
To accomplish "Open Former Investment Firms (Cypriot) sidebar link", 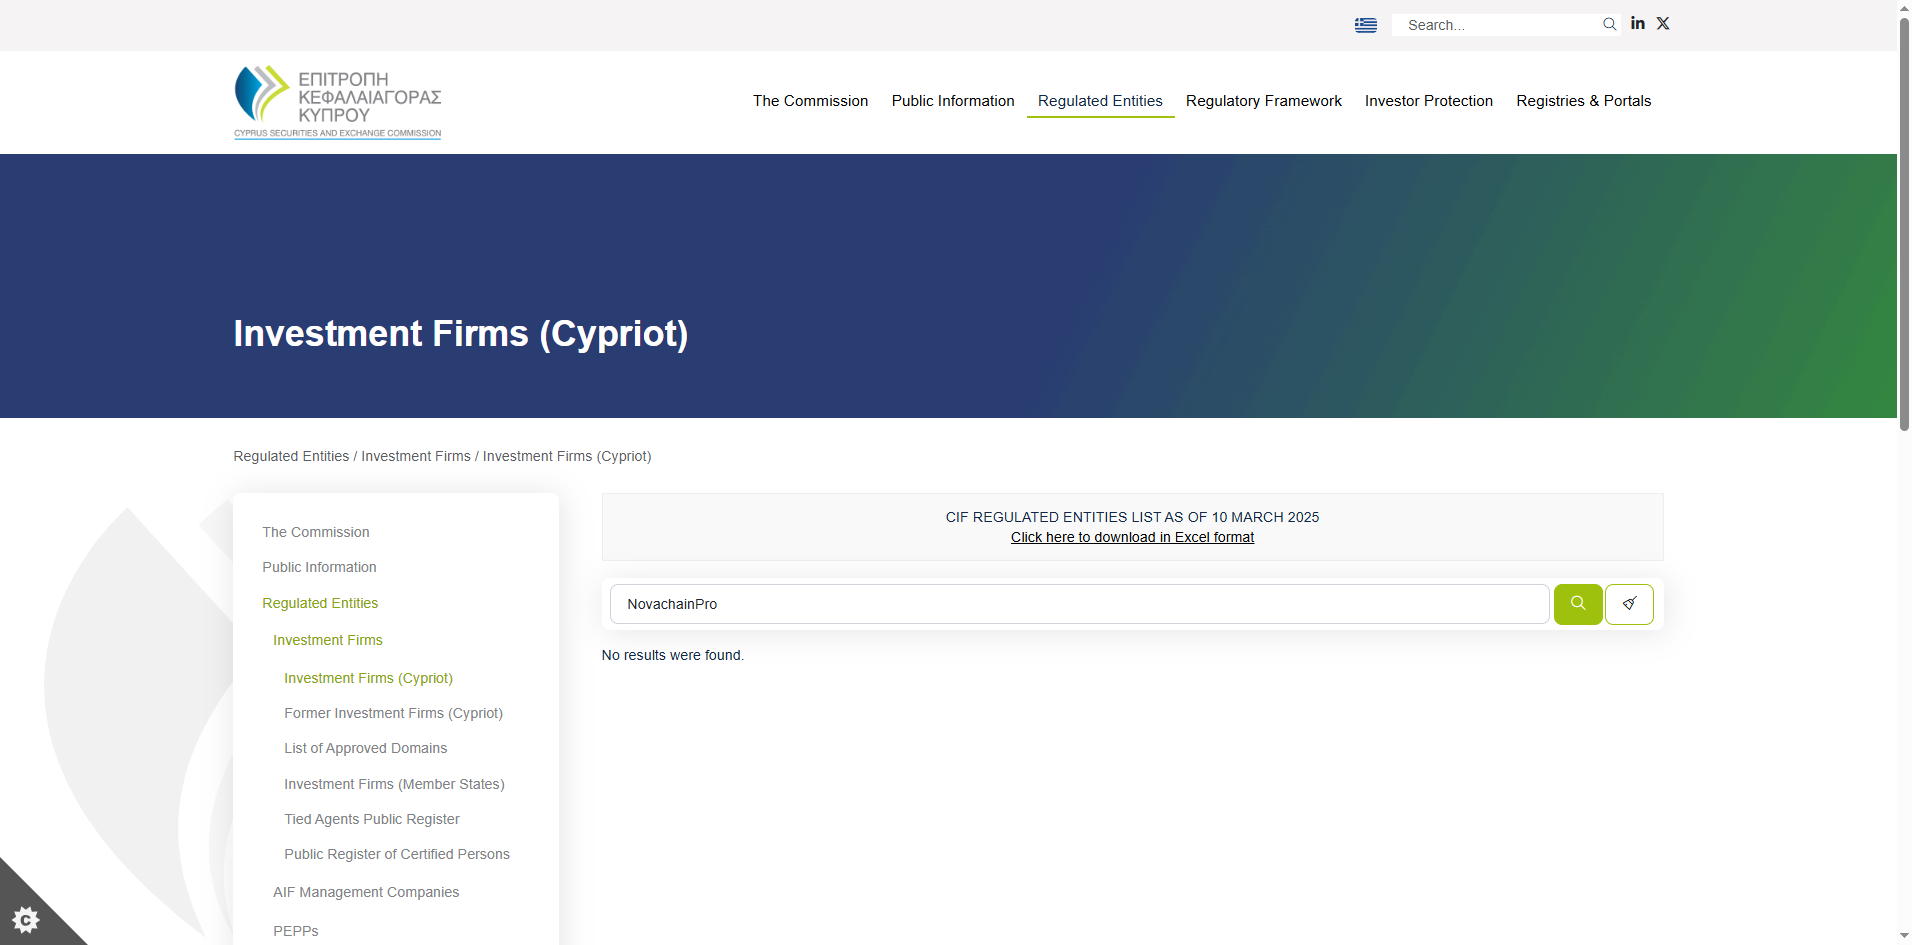I will tap(393, 713).
